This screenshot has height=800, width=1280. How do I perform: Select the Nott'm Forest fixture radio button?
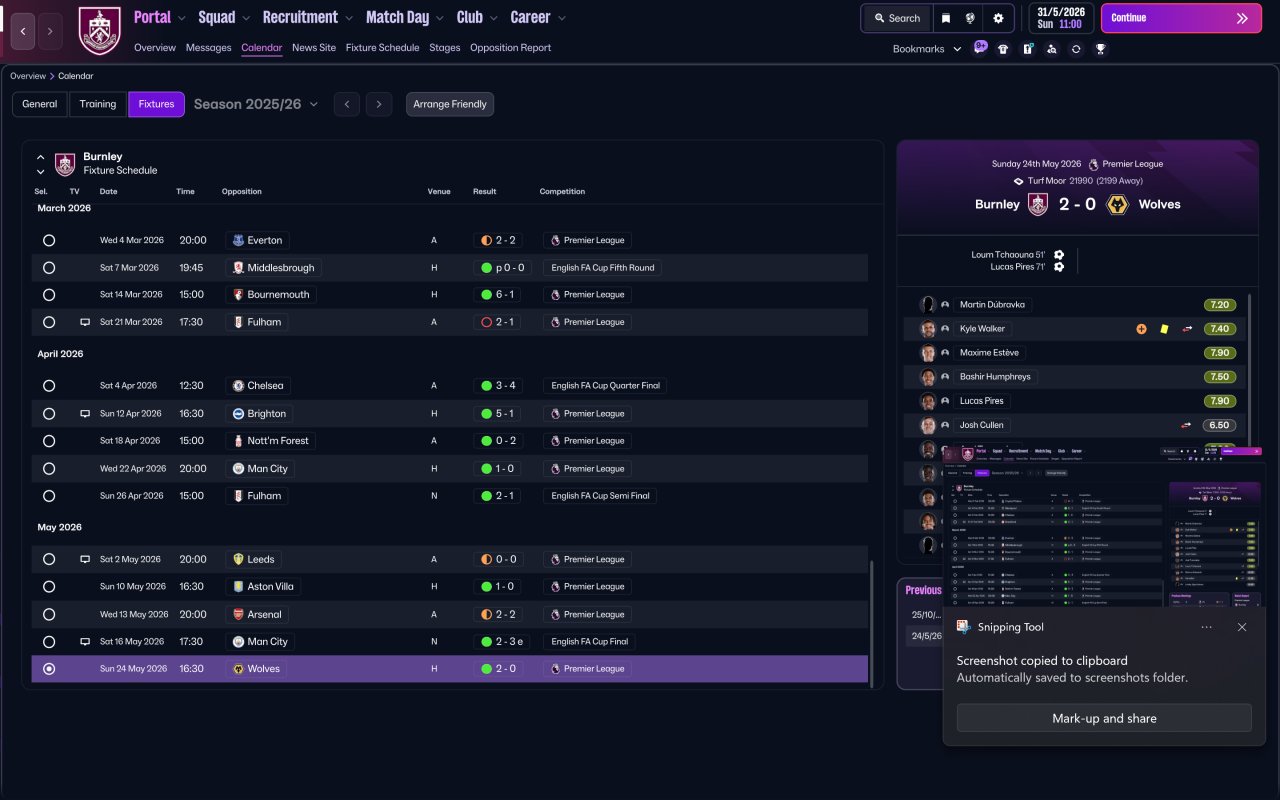coord(49,441)
